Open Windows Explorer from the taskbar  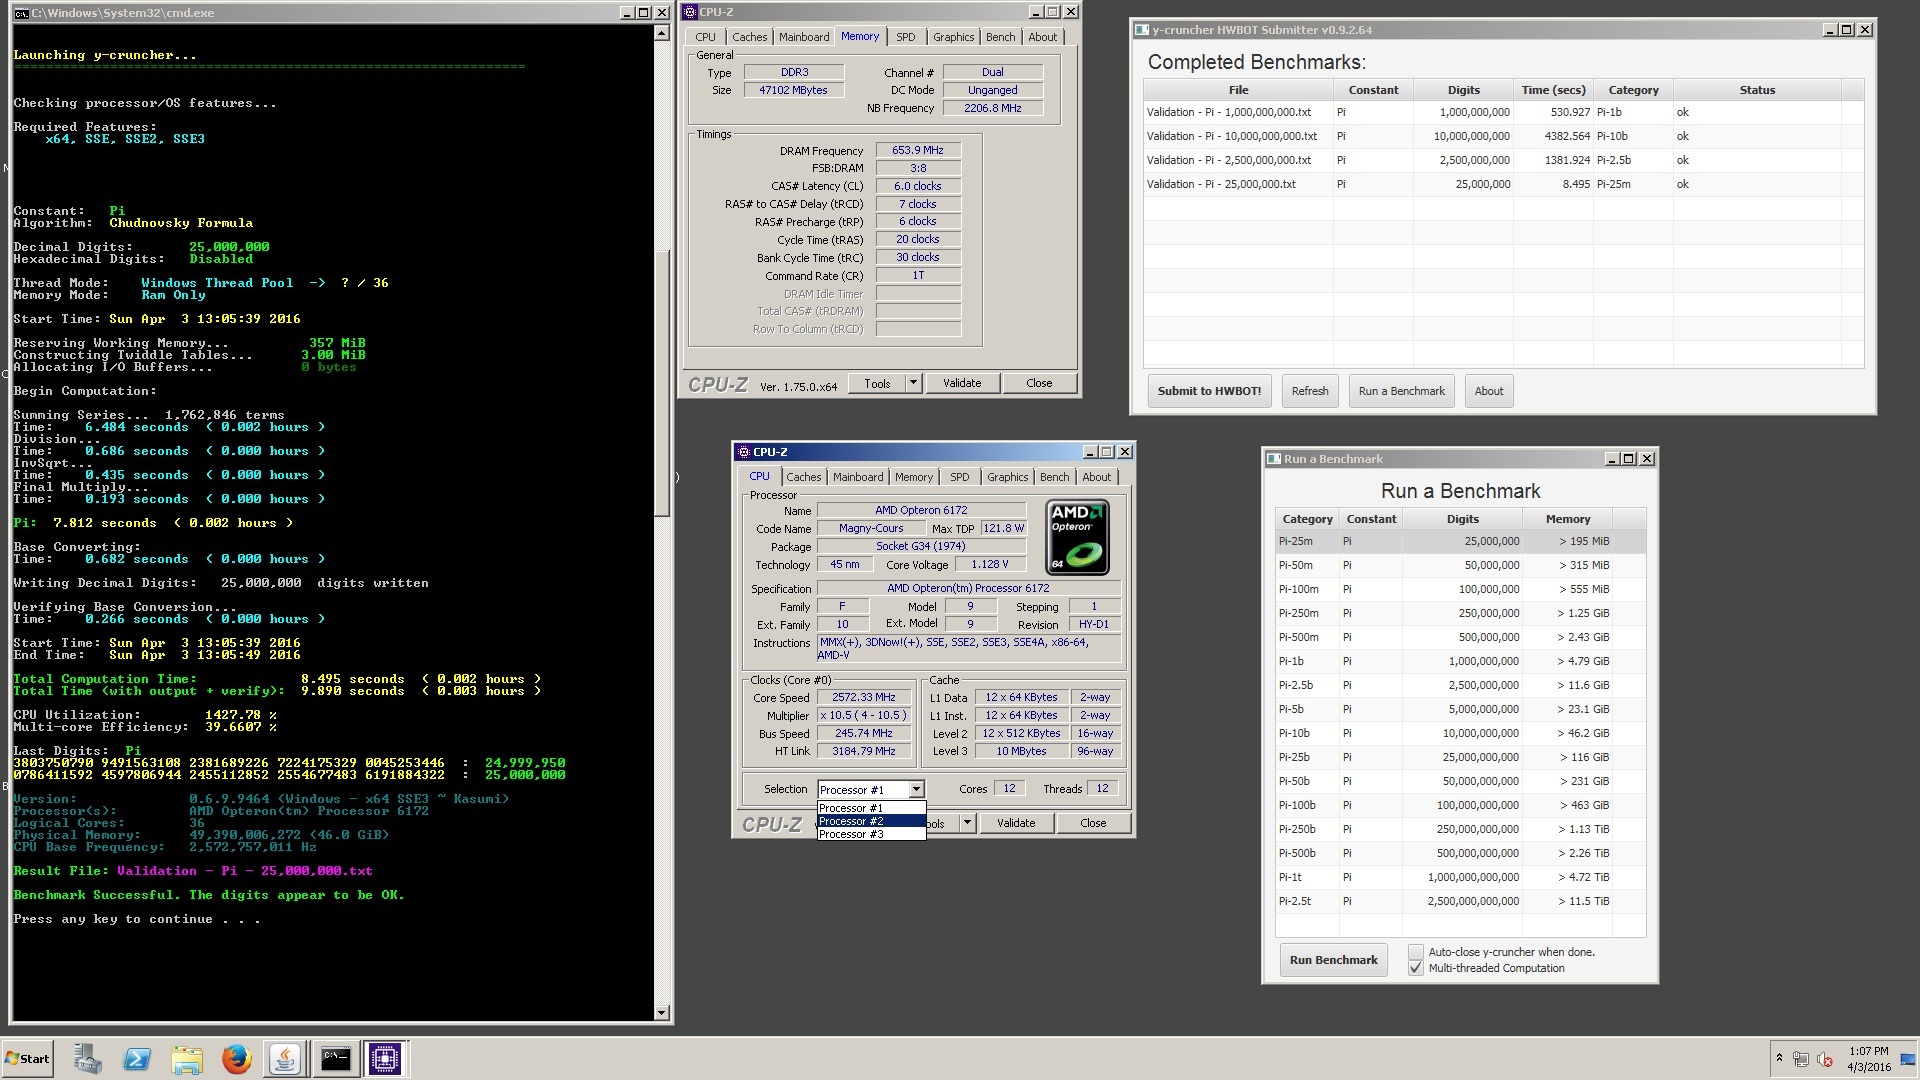[186, 1059]
